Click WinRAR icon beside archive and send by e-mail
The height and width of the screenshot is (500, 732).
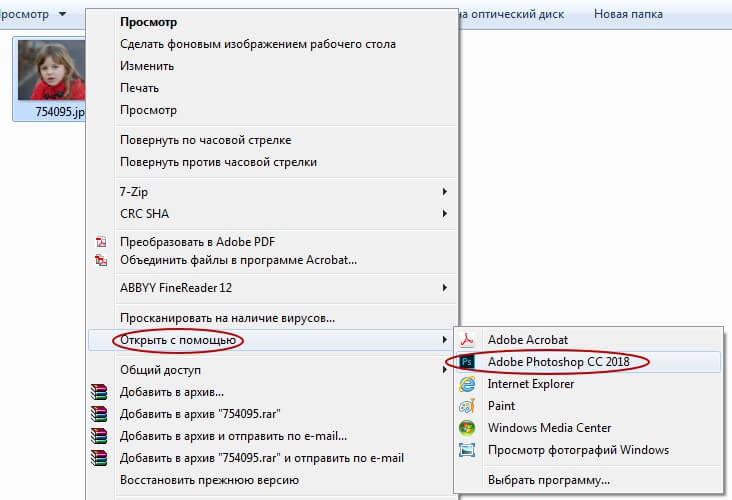[99, 436]
